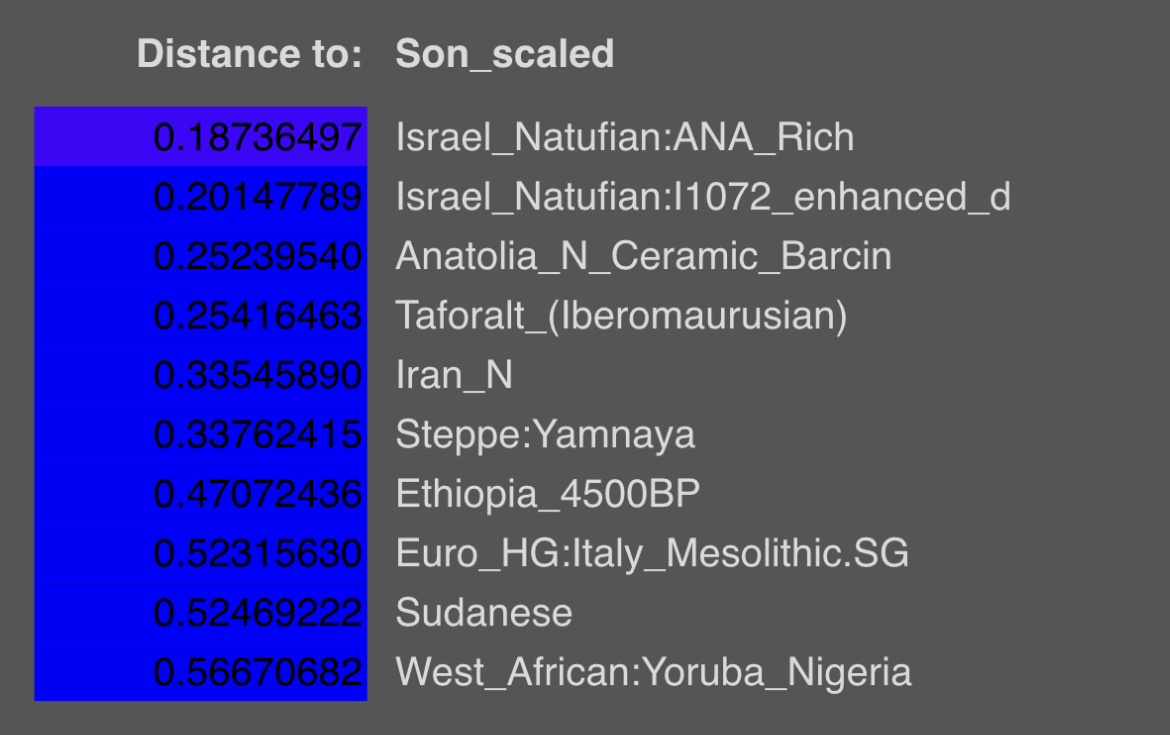Viewport: 1170px width, 735px height.
Task: Select the 0.20147789 distance cell
Action: (x=201, y=196)
